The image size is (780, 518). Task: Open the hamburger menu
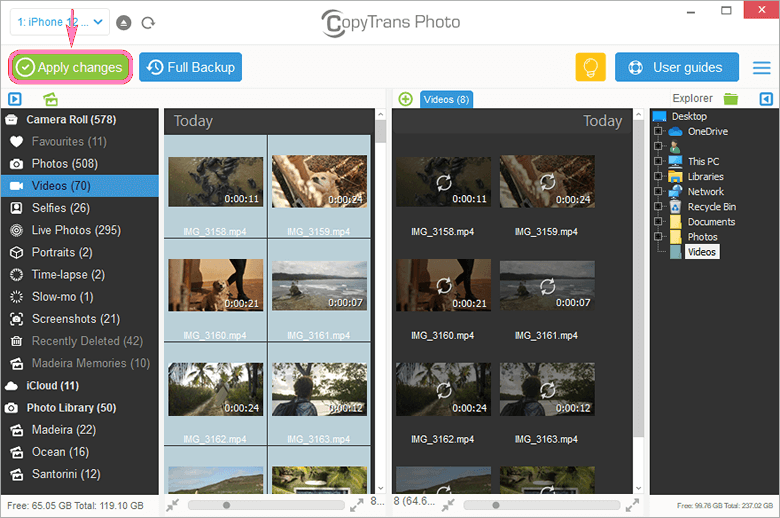tap(762, 68)
